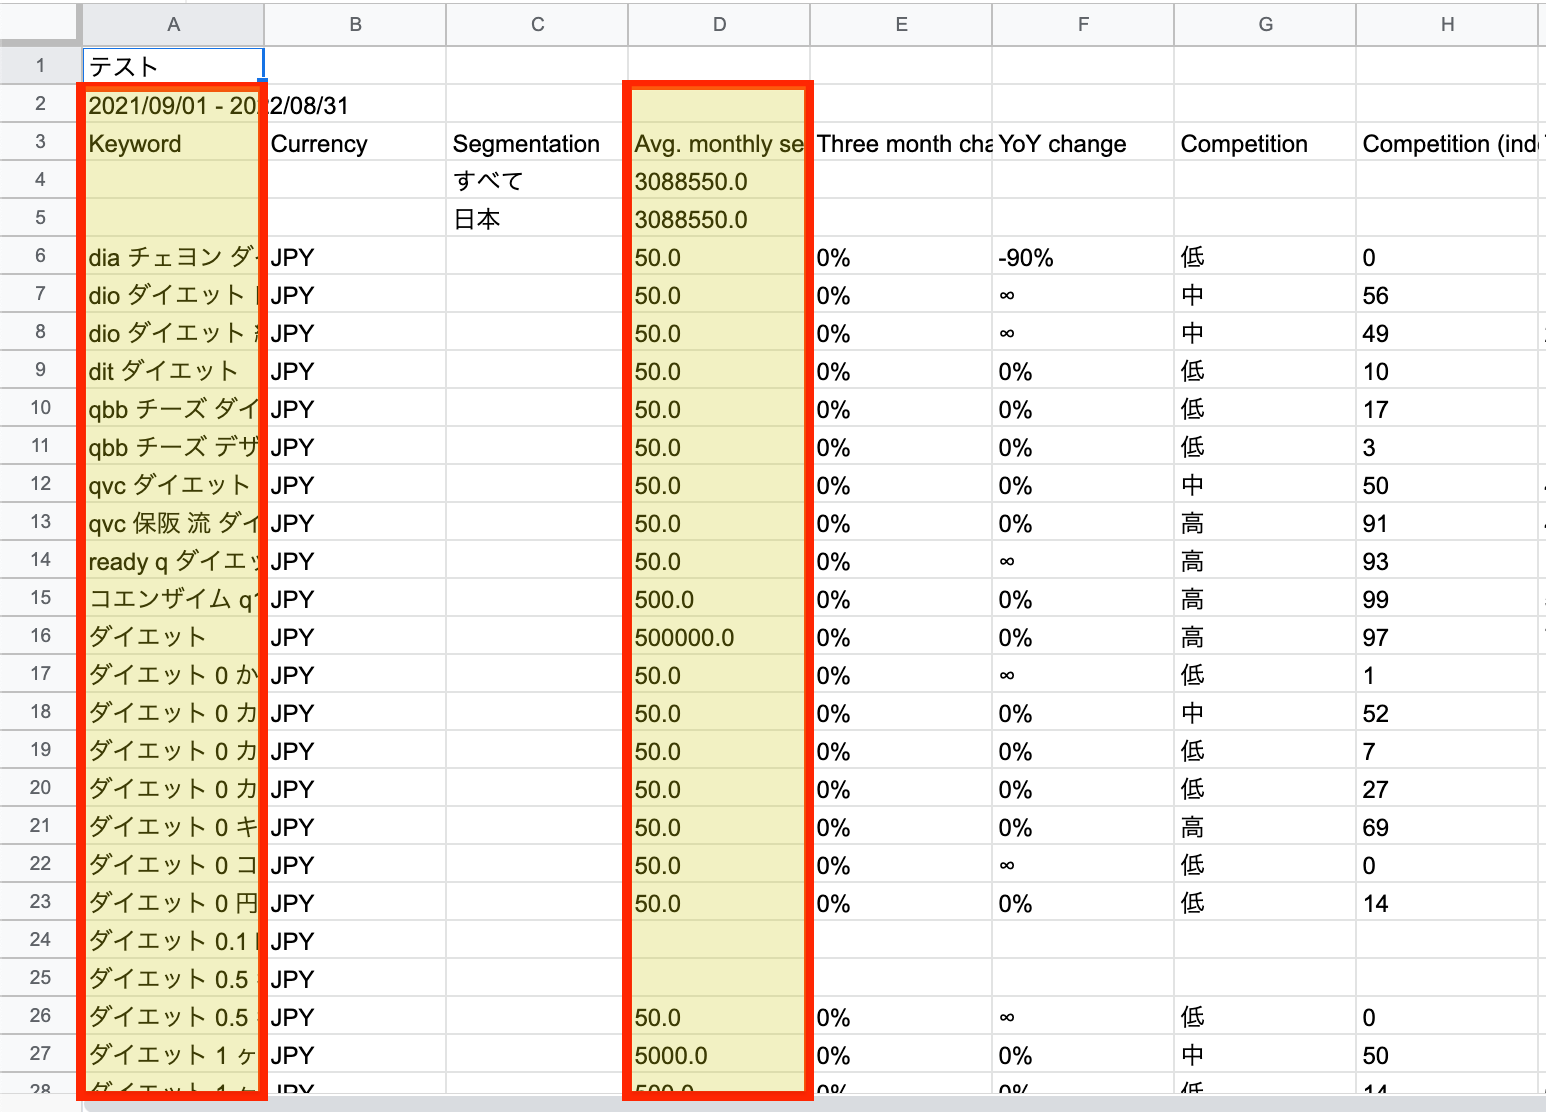Click the ∞ YoY cell in row 7

coord(1083,295)
